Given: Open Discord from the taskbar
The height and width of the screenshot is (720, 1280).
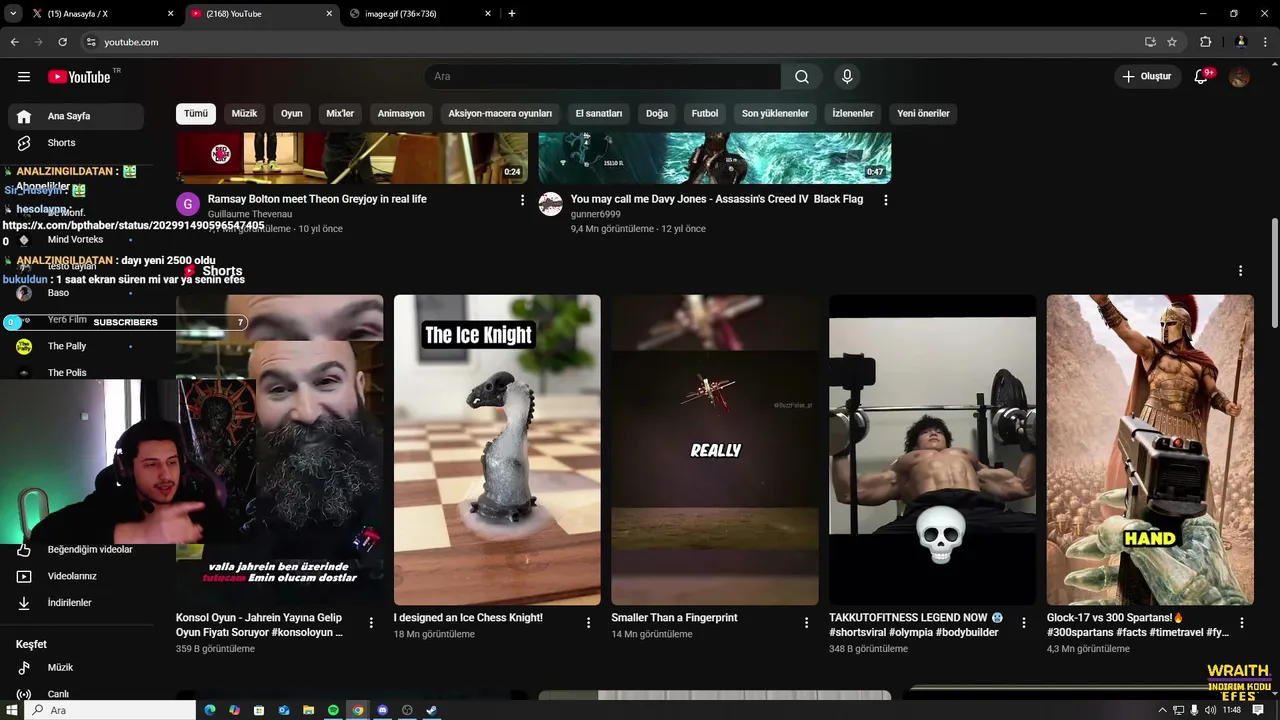Looking at the screenshot, I should (382, 710).
